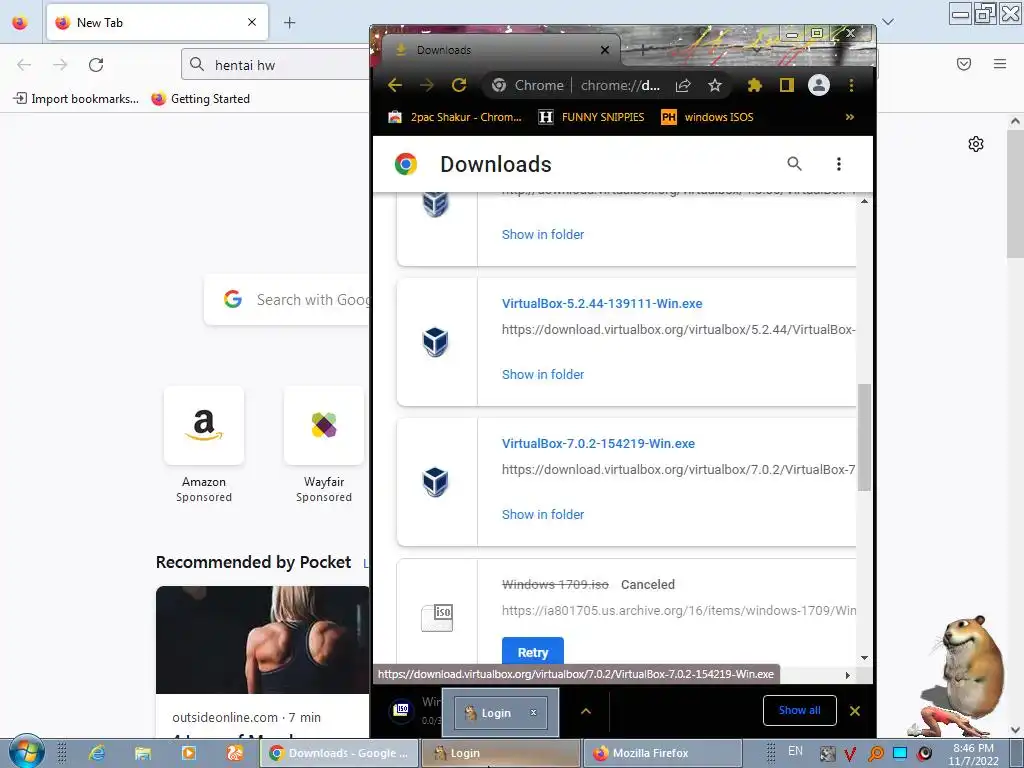
Task: Open the Downloads page more-actions menu
Action: pos(839,164)
